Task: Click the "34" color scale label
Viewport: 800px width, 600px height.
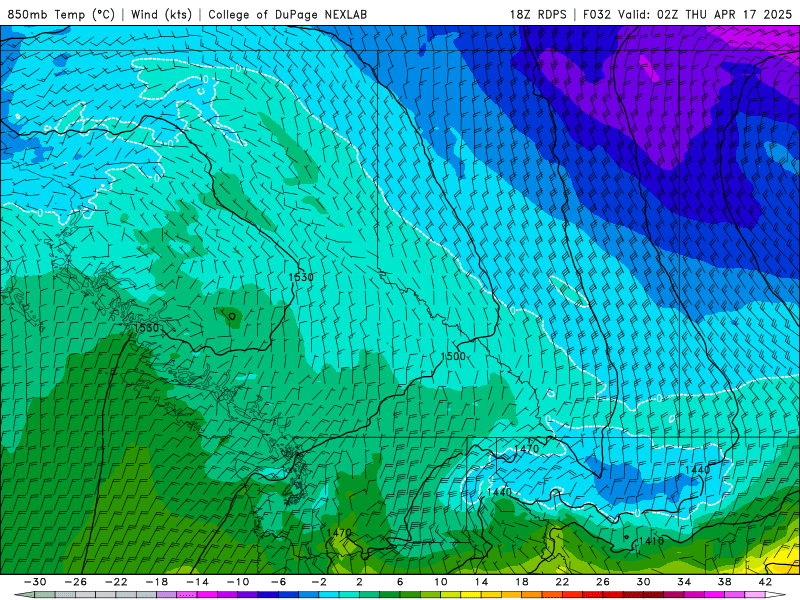Action: (684, 582)
